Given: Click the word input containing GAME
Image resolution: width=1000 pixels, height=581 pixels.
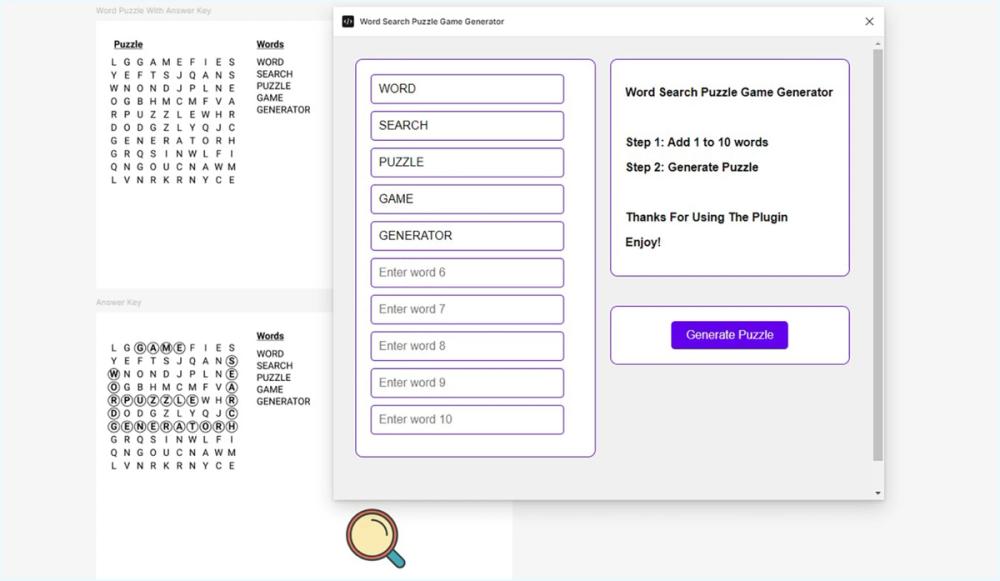Looking at the screenshot, I should (x=466, y=198).
